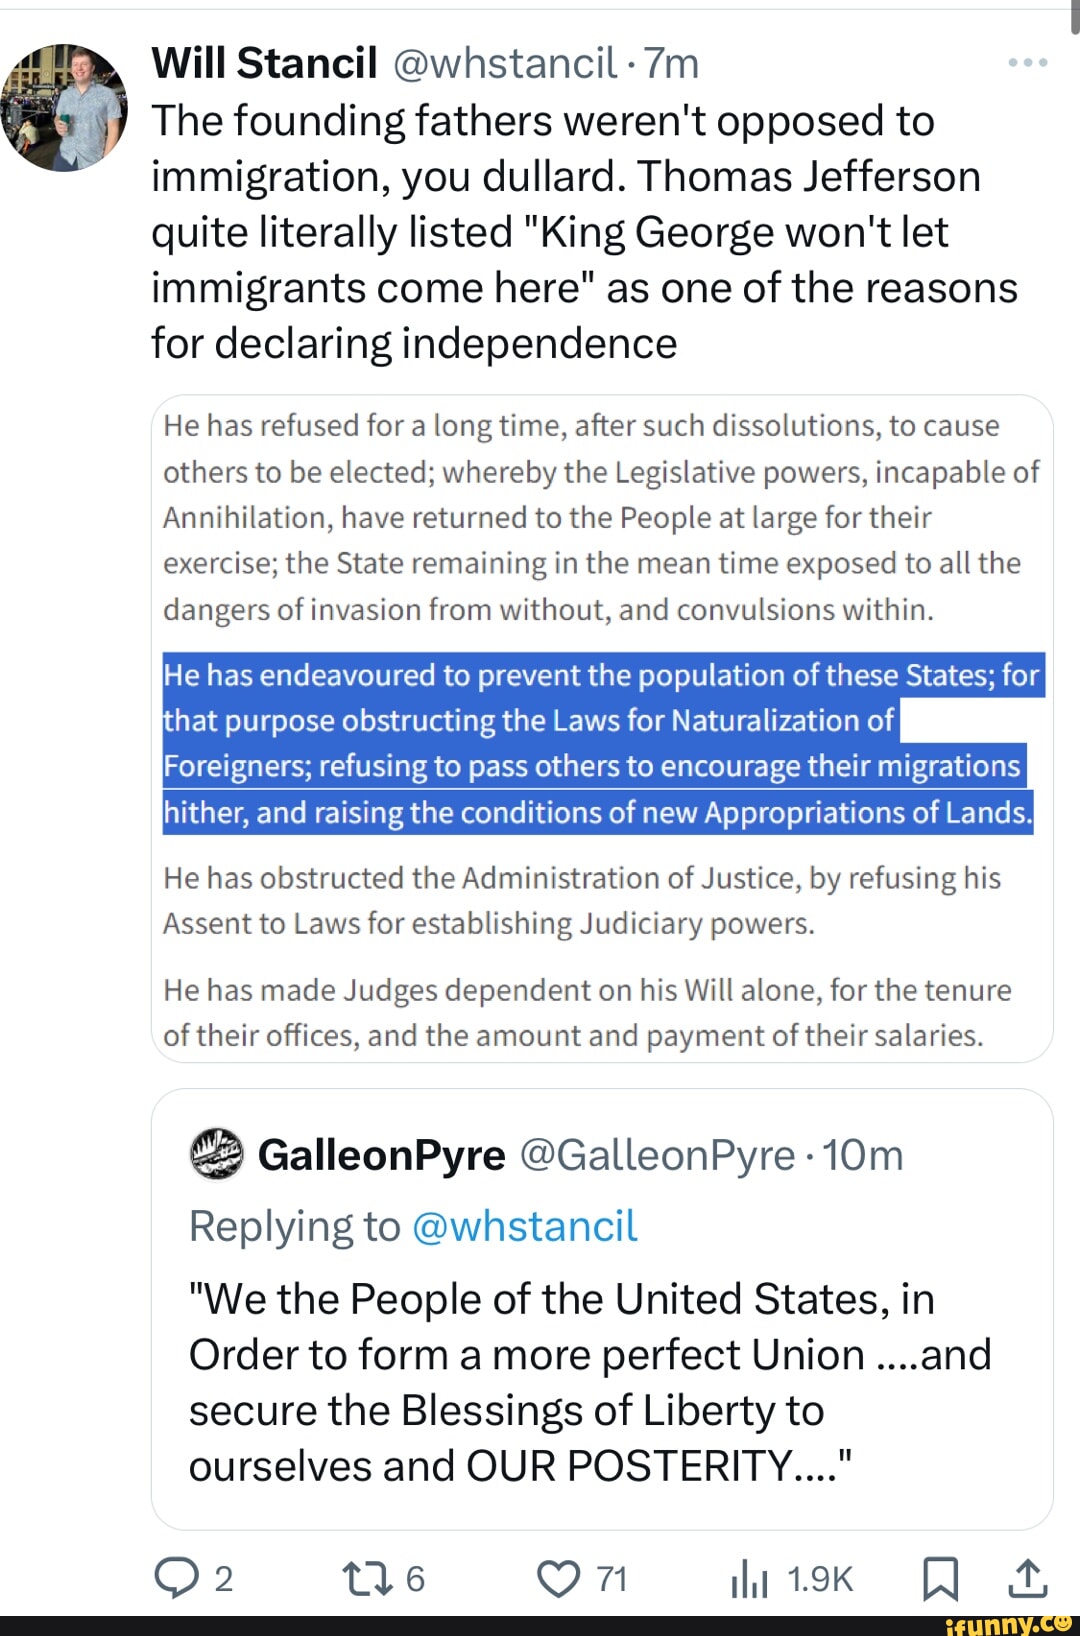This screenshot has width=1080, height=1636.
Task: Click the iFunny watermark logo
Action: [1010, 1622]
